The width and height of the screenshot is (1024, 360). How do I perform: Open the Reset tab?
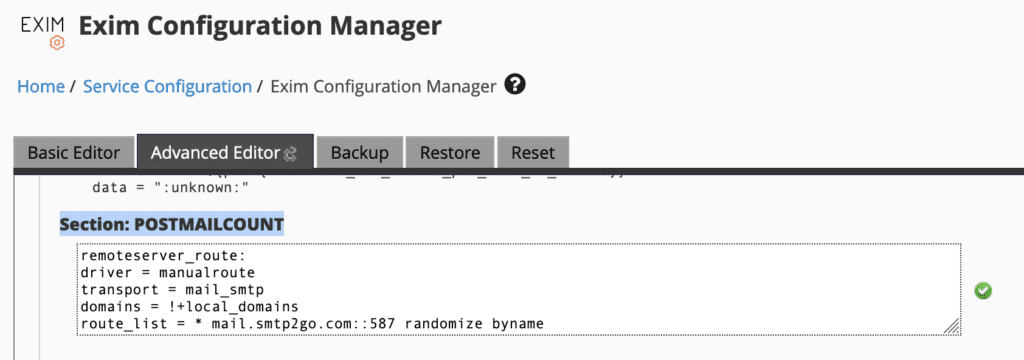pos(533,153)
